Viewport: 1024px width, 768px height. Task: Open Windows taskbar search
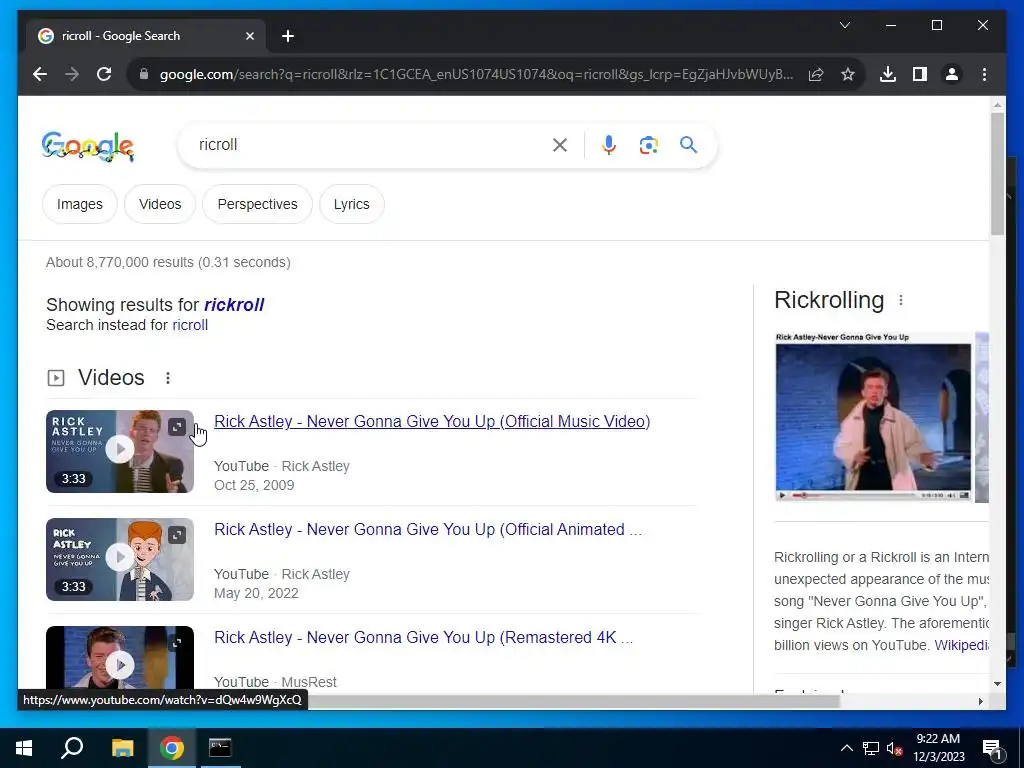coord(72,748)
